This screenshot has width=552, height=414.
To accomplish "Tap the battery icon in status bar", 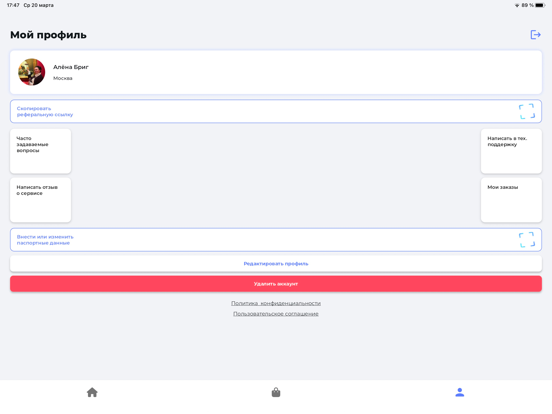I will click(x=540, y=5).
